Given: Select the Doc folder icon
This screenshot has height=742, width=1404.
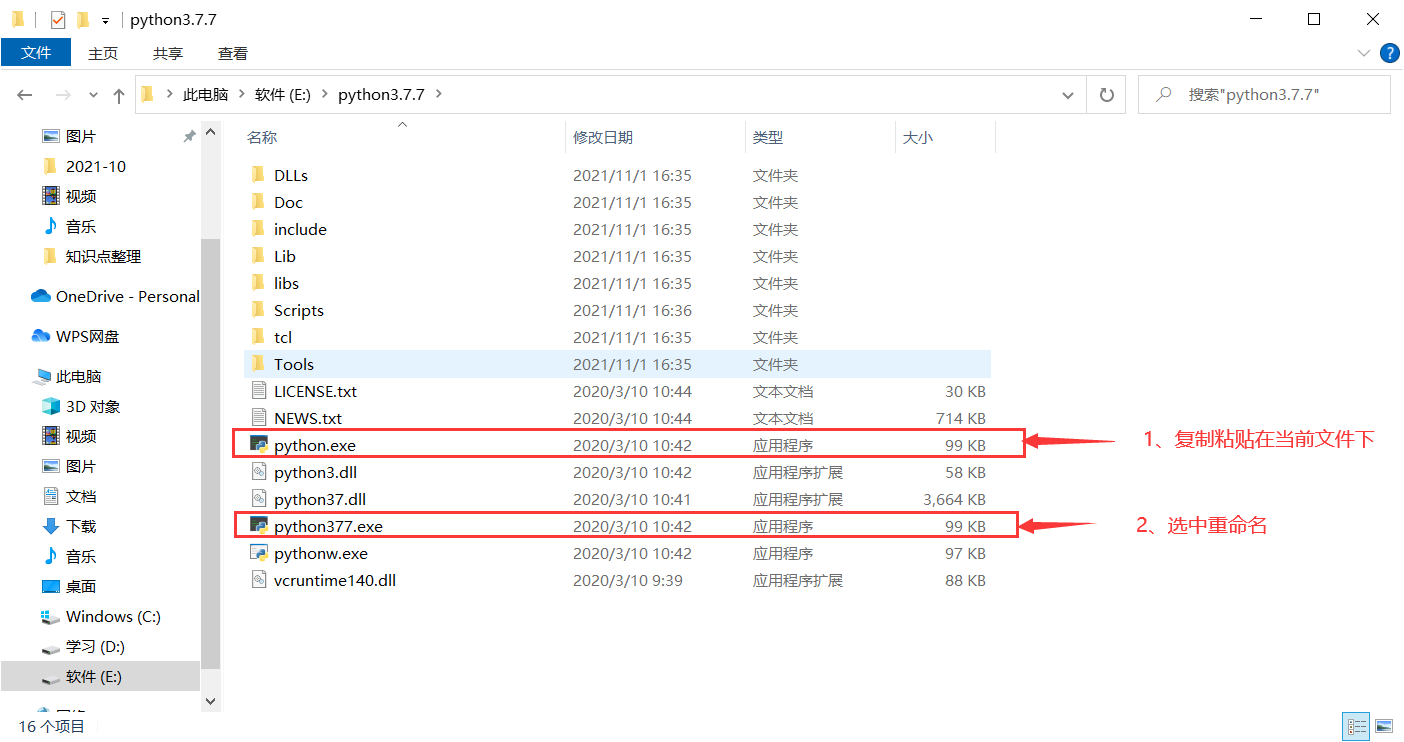Looking at the screenshot, I should (258, 202).
